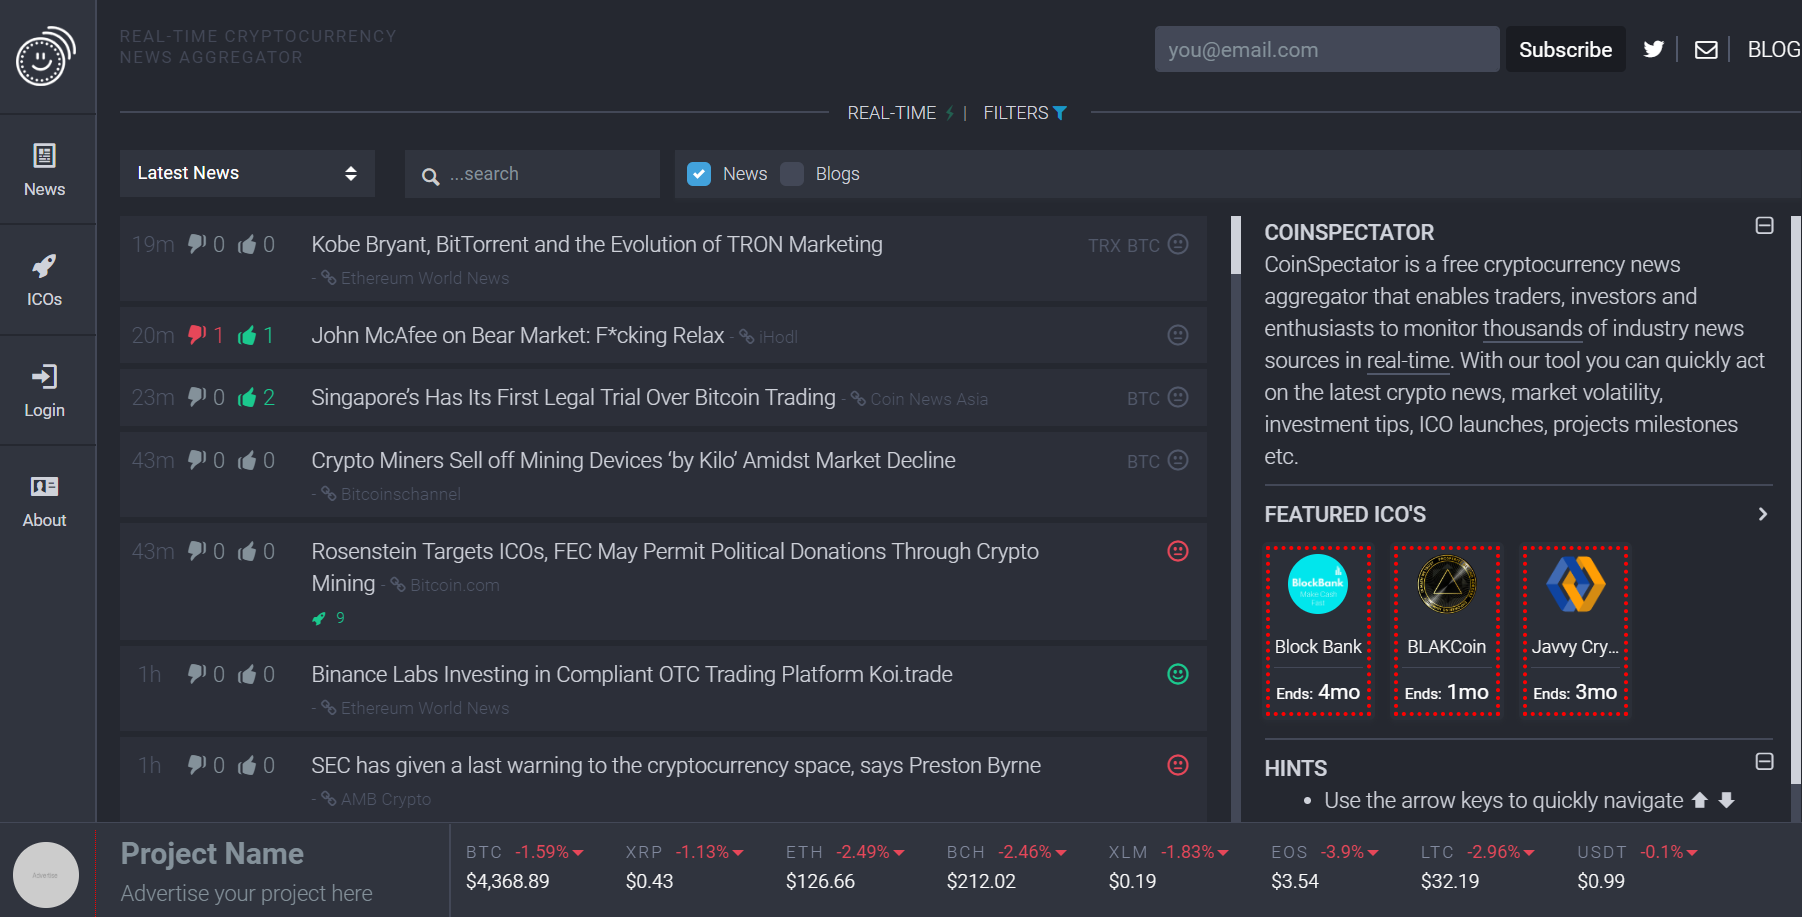Downvote the Rosenstein Targets ICOs article
Screen dimensions: 1802x917
[x=197, y=551]
